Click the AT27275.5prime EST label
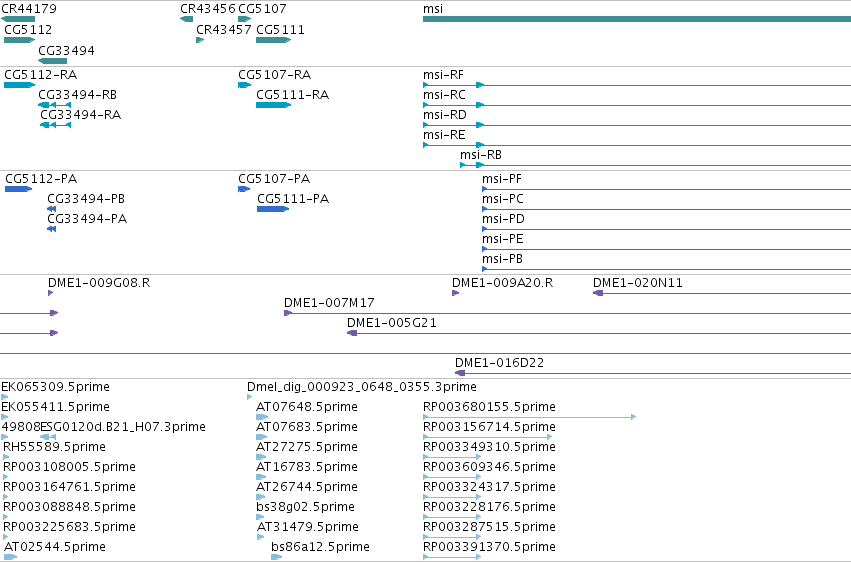Image resolution: width=851 pixels, height=562 pixels. coord(307,448)
